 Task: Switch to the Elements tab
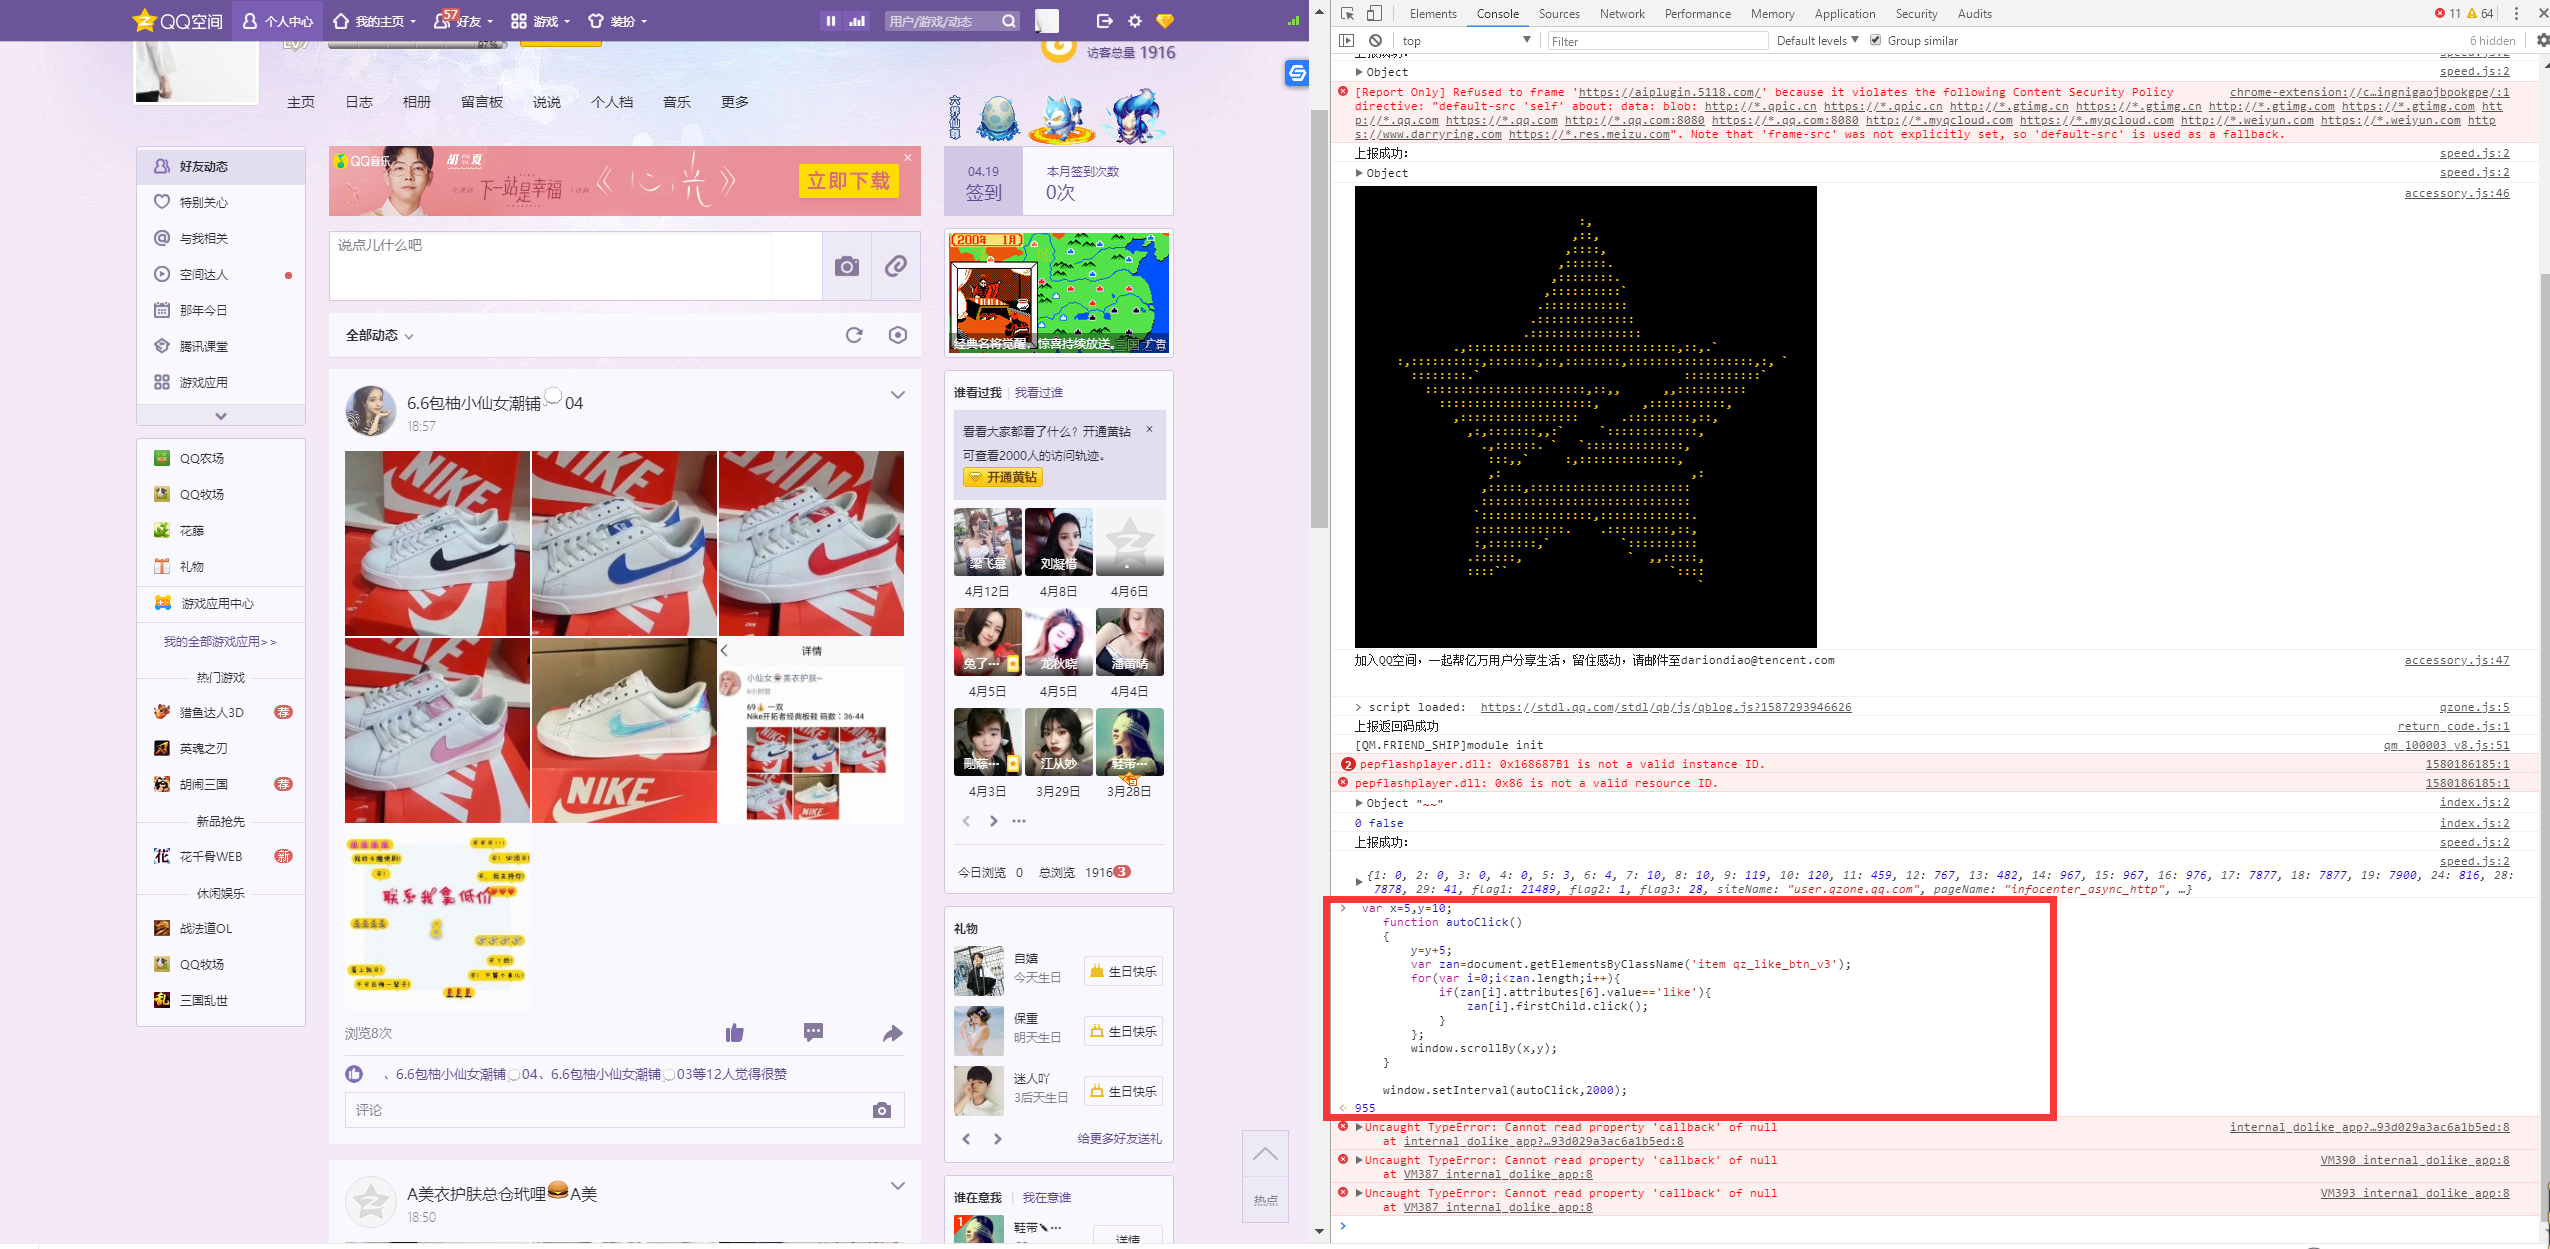click(x=1432, y=13)
